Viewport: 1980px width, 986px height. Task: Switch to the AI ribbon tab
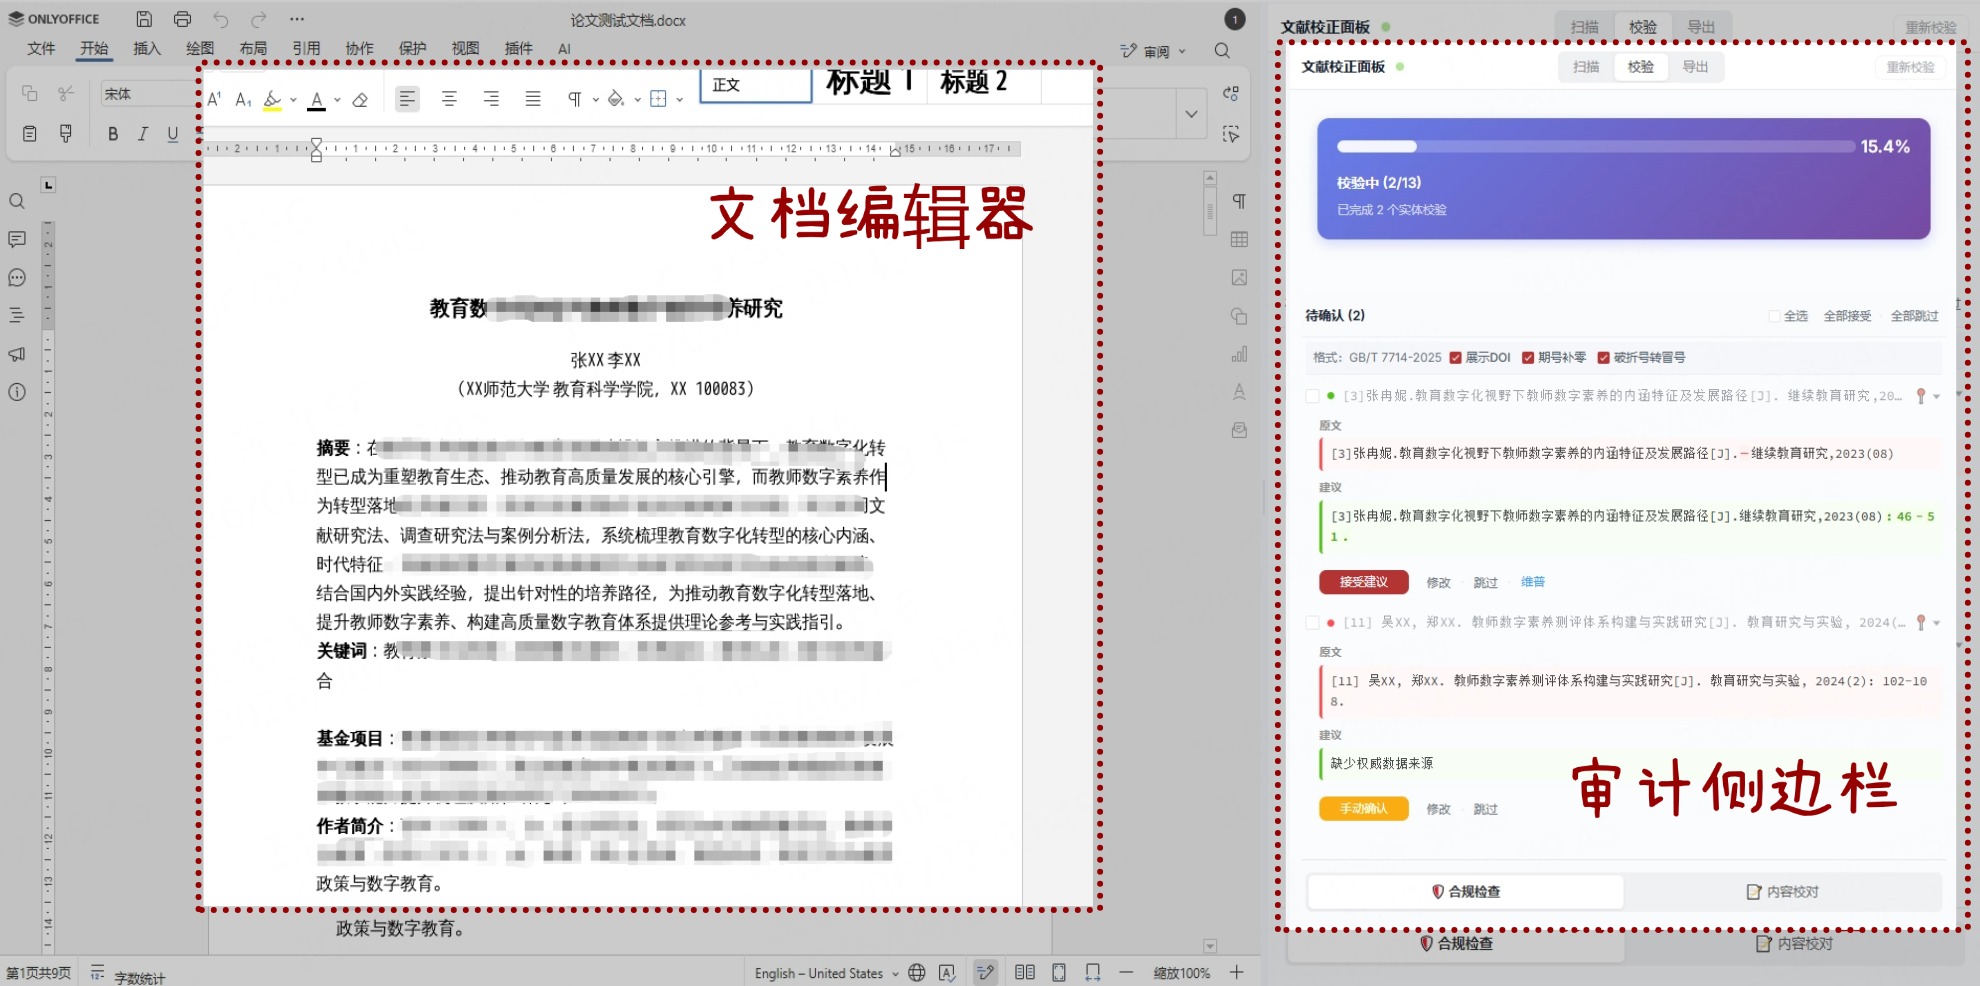tap(564, 48)
